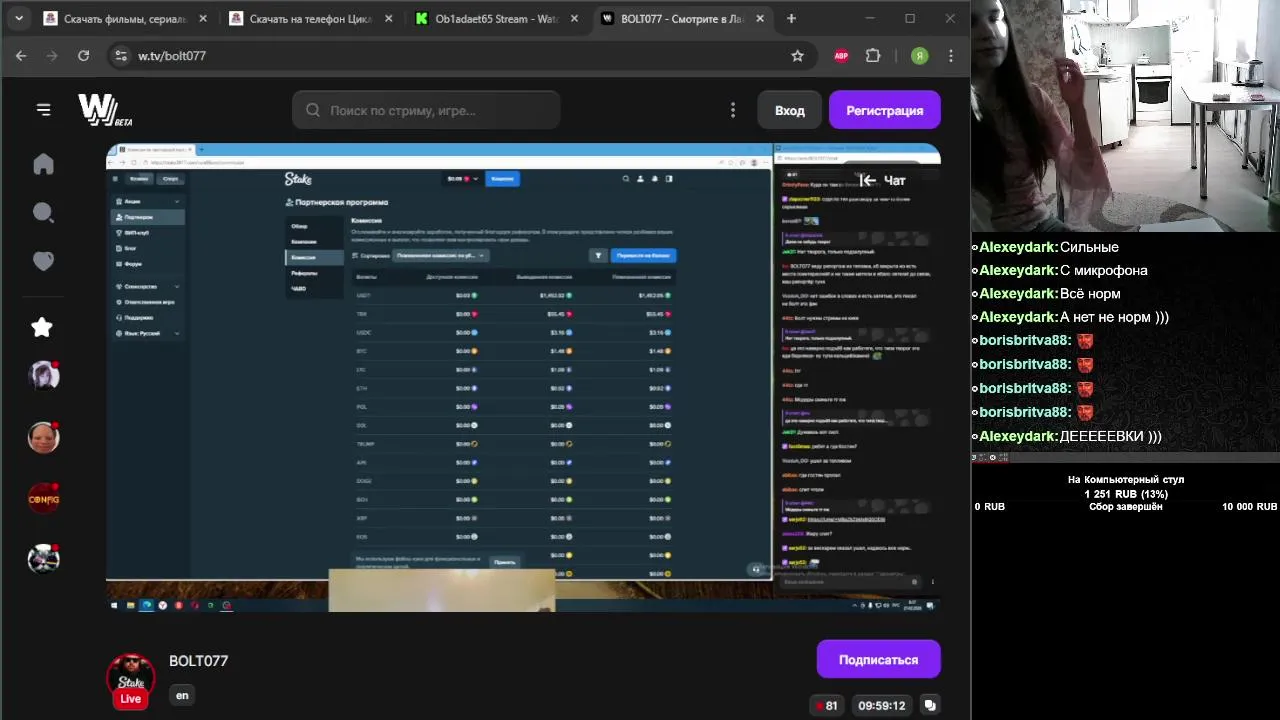Open the CONFIG channel avatar in sidebar
The width and height of the screenshot is (1280, 720).
tap(43, 499)
